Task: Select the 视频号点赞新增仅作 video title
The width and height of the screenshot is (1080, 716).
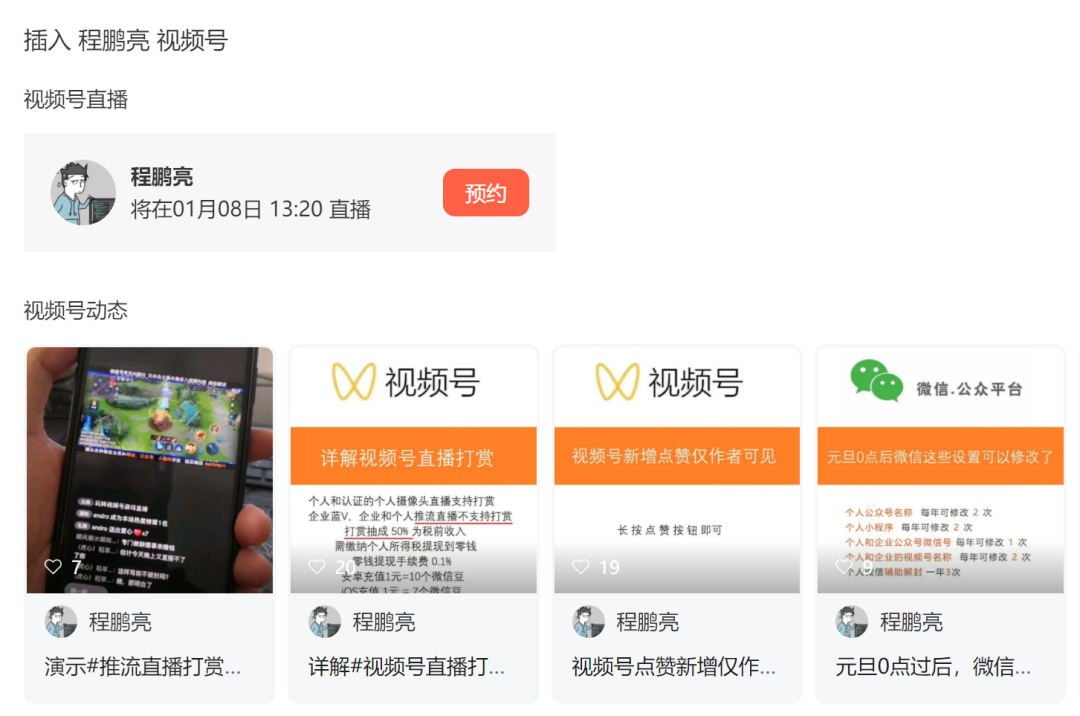Action: [x=674, y=666]
